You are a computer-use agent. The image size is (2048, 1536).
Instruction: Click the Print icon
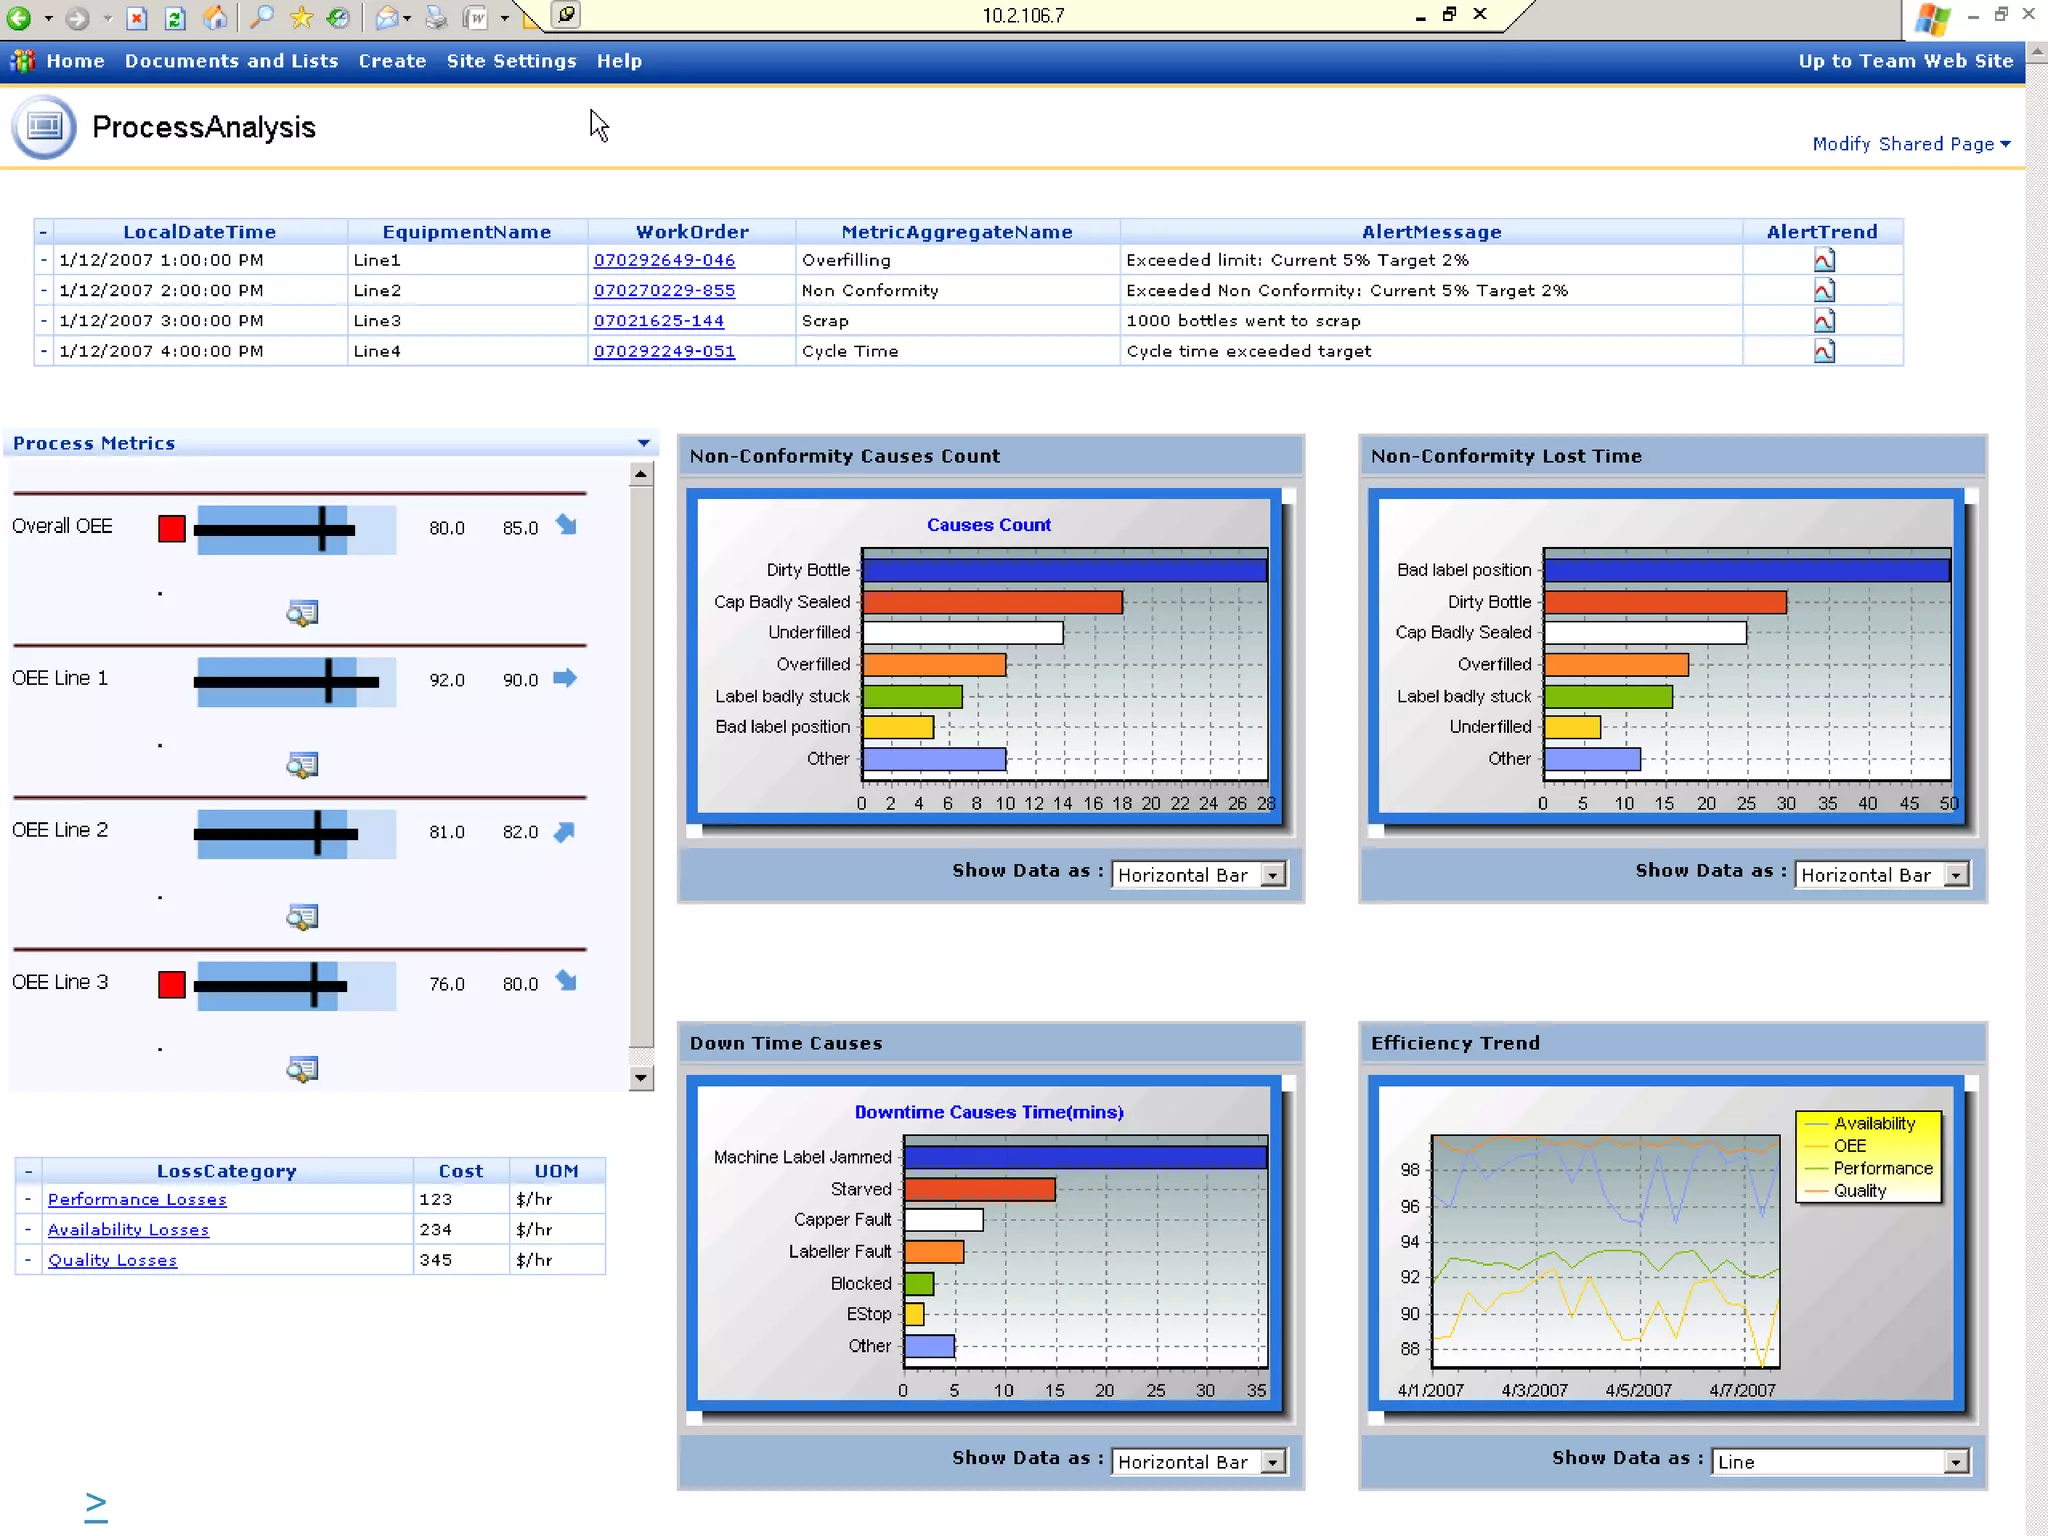436,17
